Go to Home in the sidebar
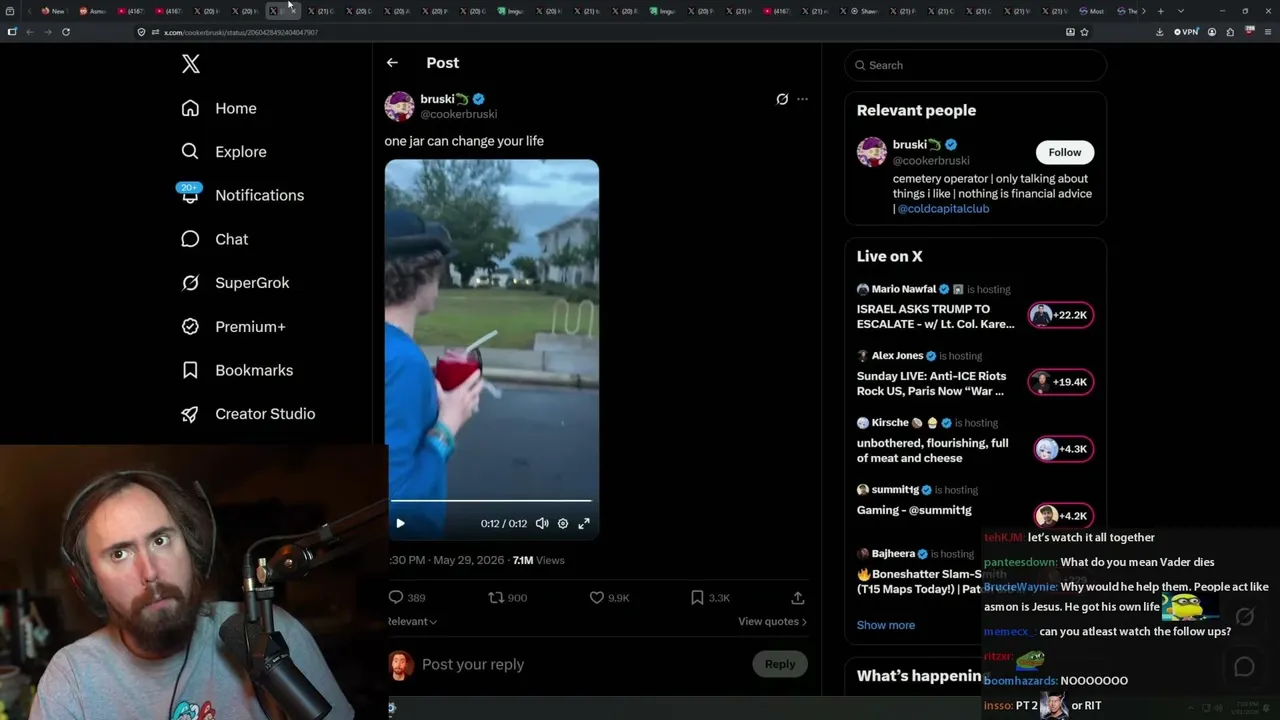The height and width of the screenshot is (720, 1280). pyautogui.click(x=219, y=108)
